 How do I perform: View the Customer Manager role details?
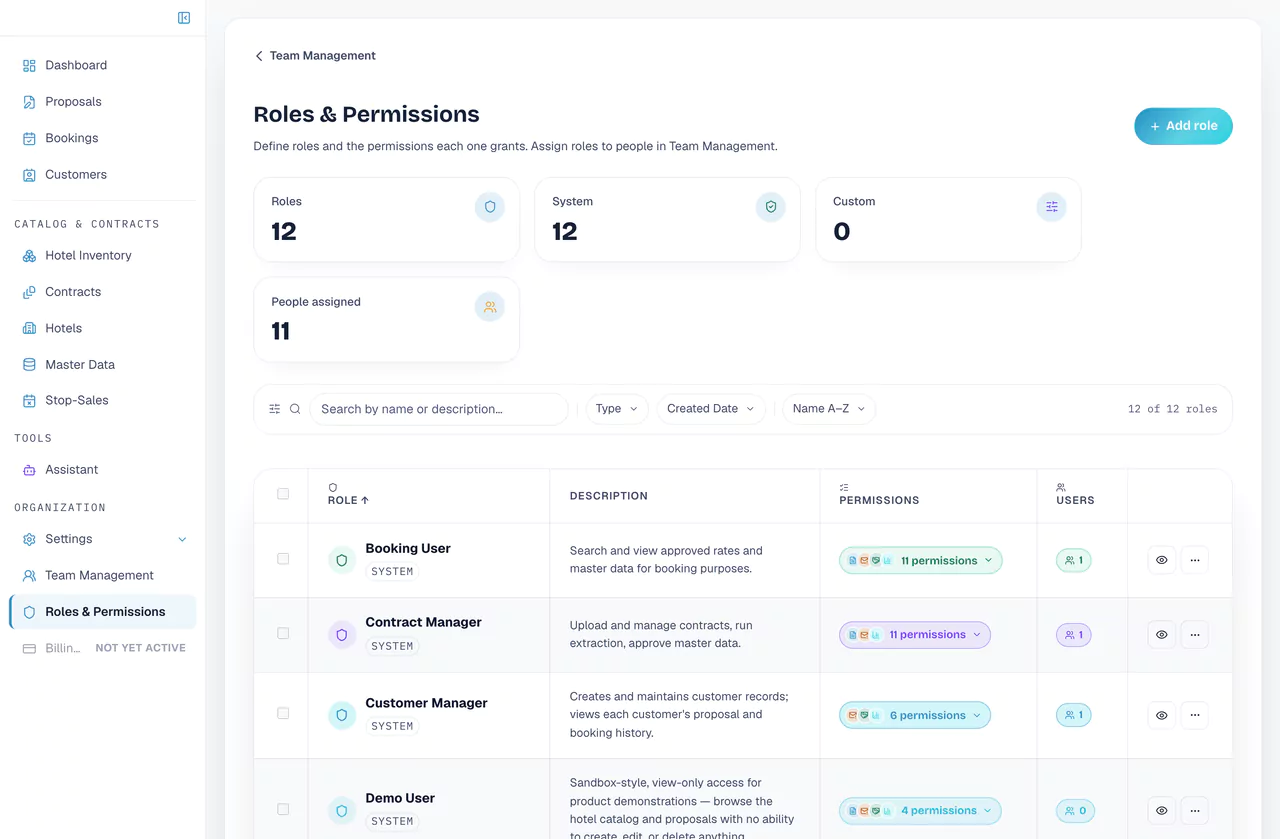pyautogui.click(x=1161, y=715)
